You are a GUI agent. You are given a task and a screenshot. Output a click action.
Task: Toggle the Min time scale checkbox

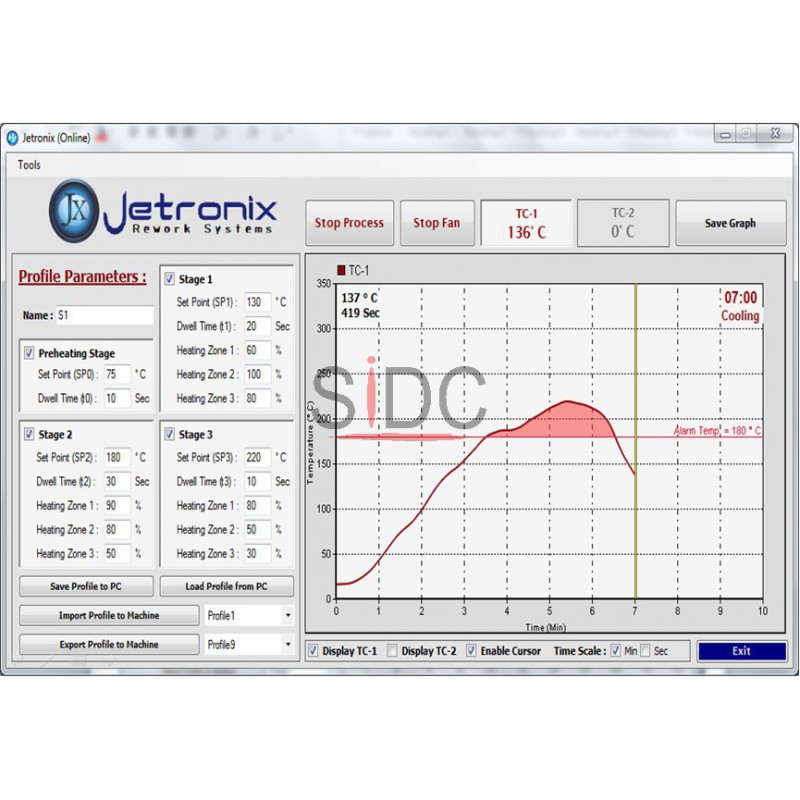coord(615,651)
